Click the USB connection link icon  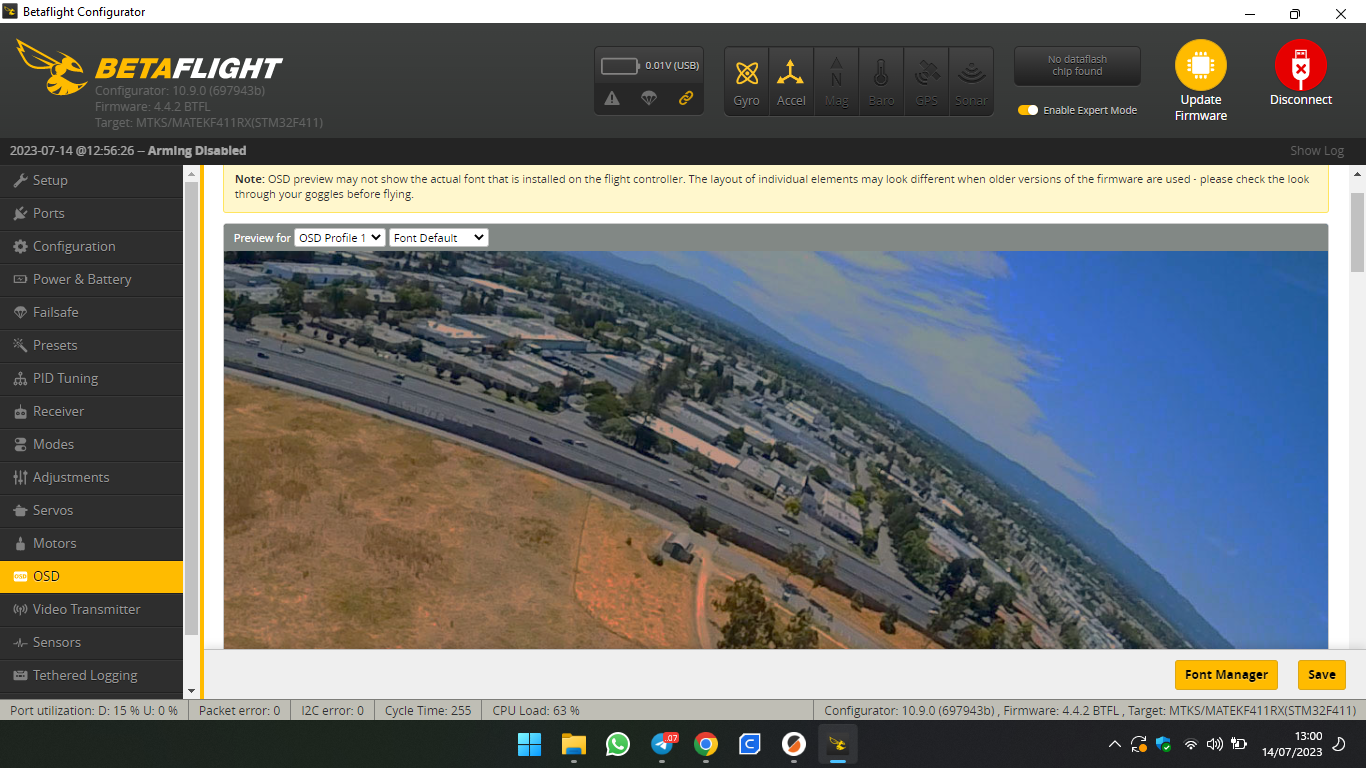click(x=686, y=99)
